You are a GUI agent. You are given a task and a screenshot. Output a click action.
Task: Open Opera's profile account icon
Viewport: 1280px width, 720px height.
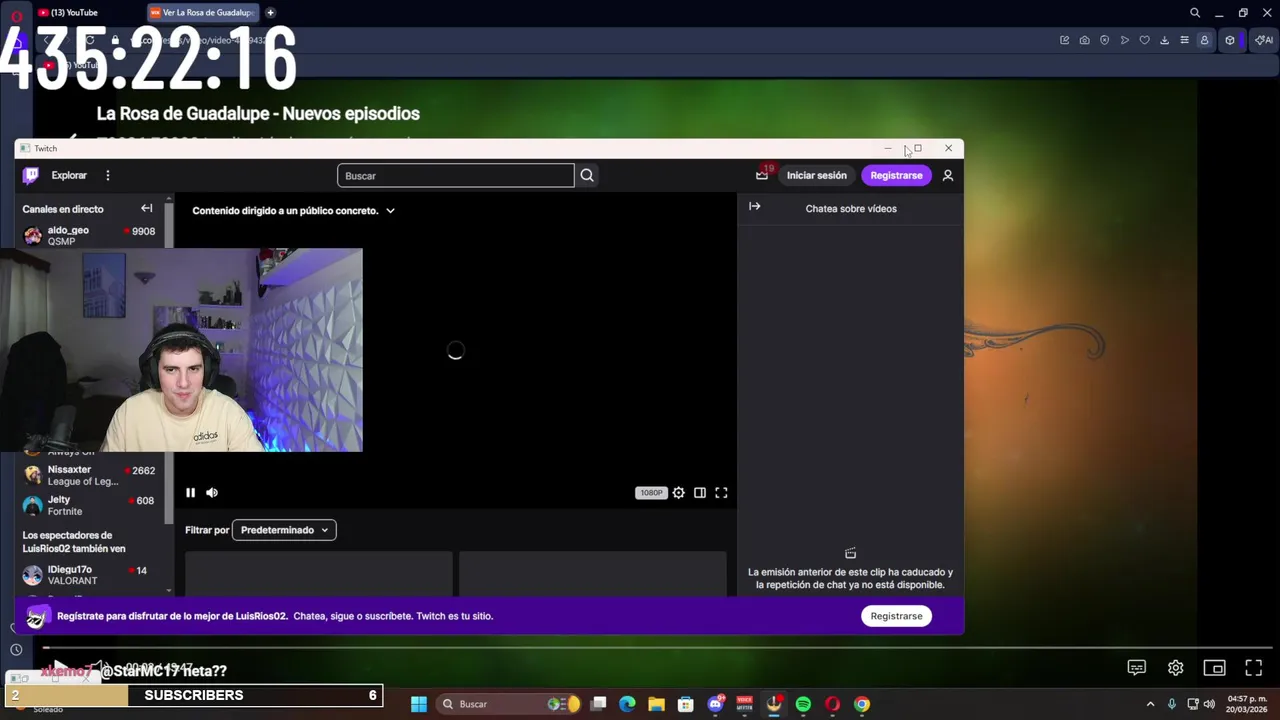pyautogui.click(x=1204, y=40)
